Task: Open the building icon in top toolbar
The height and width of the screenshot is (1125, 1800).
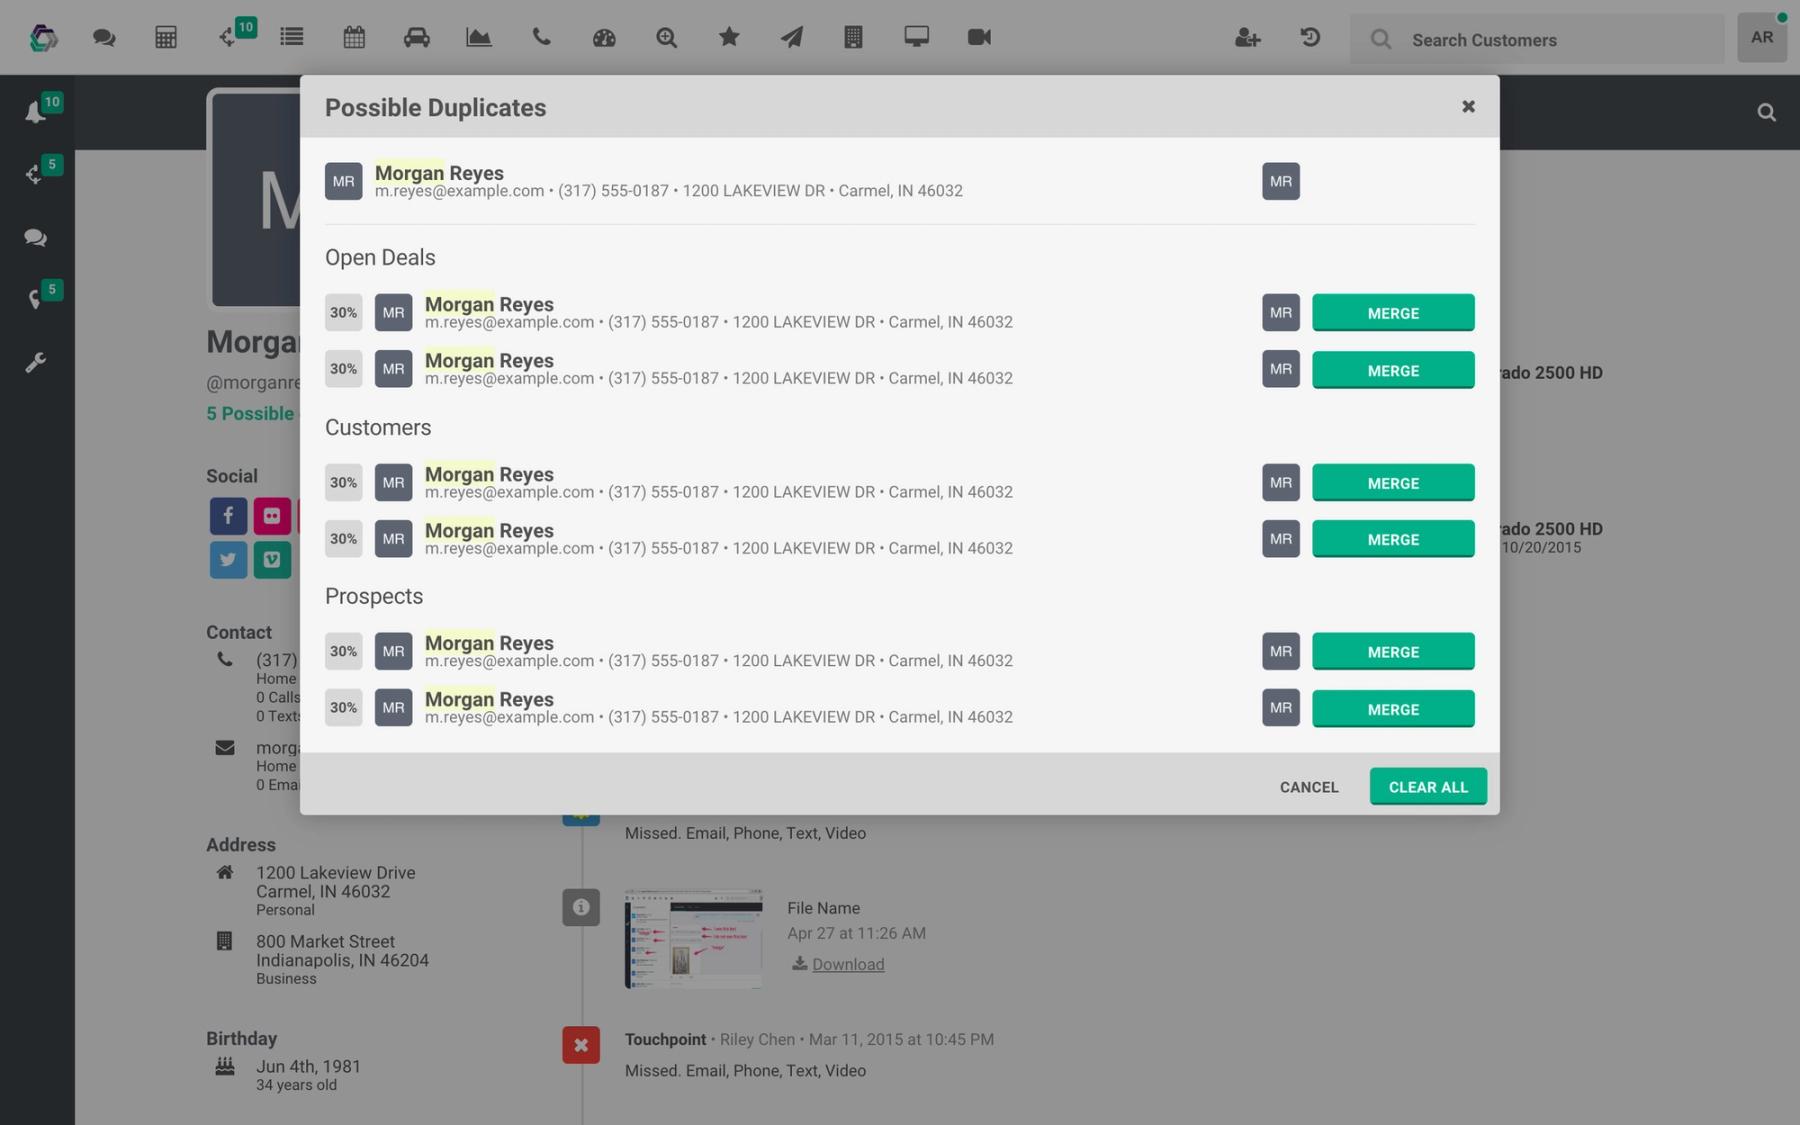Action: pyautogui.click(x=853, y=38)
